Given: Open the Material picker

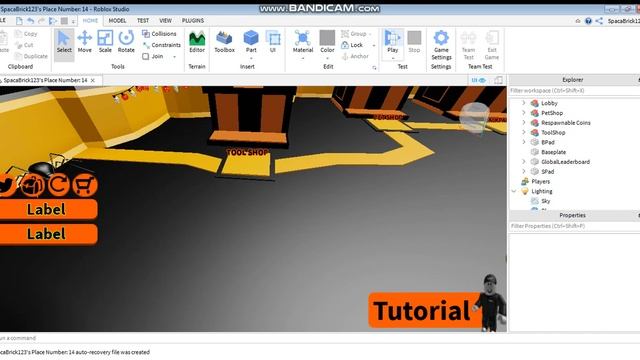Looking at the screenshot, I should (x=302, y=42).
